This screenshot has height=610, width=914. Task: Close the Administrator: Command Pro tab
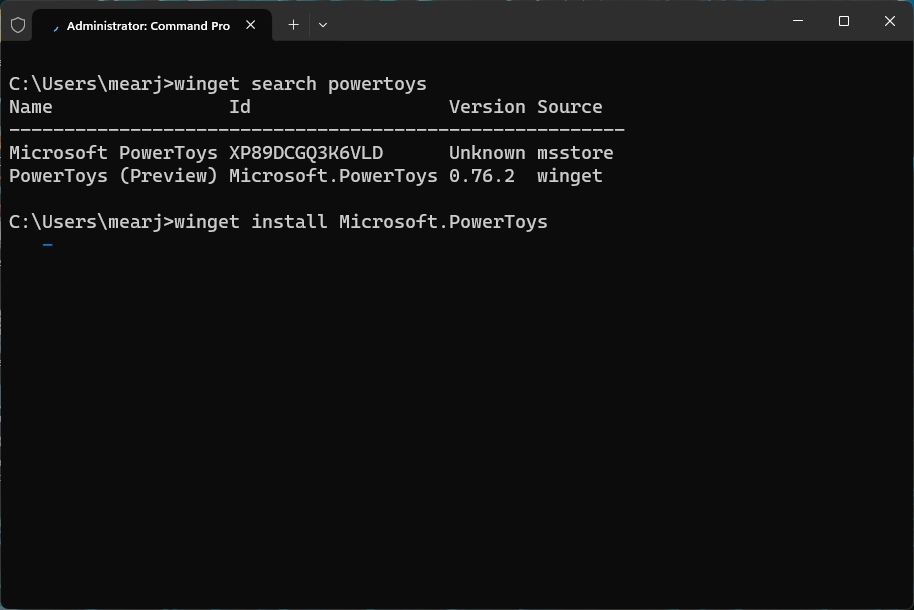(251, 25)
